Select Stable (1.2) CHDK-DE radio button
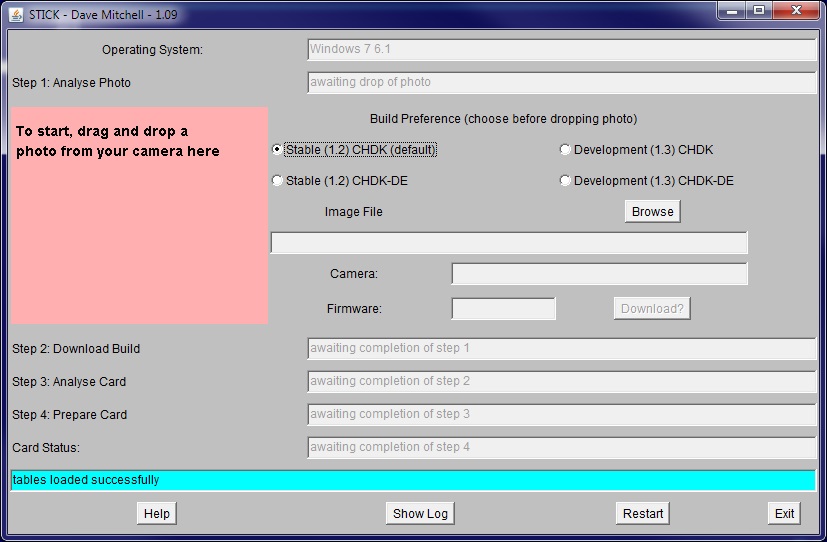This screenshot has height=542, width=827. (278, 181)
